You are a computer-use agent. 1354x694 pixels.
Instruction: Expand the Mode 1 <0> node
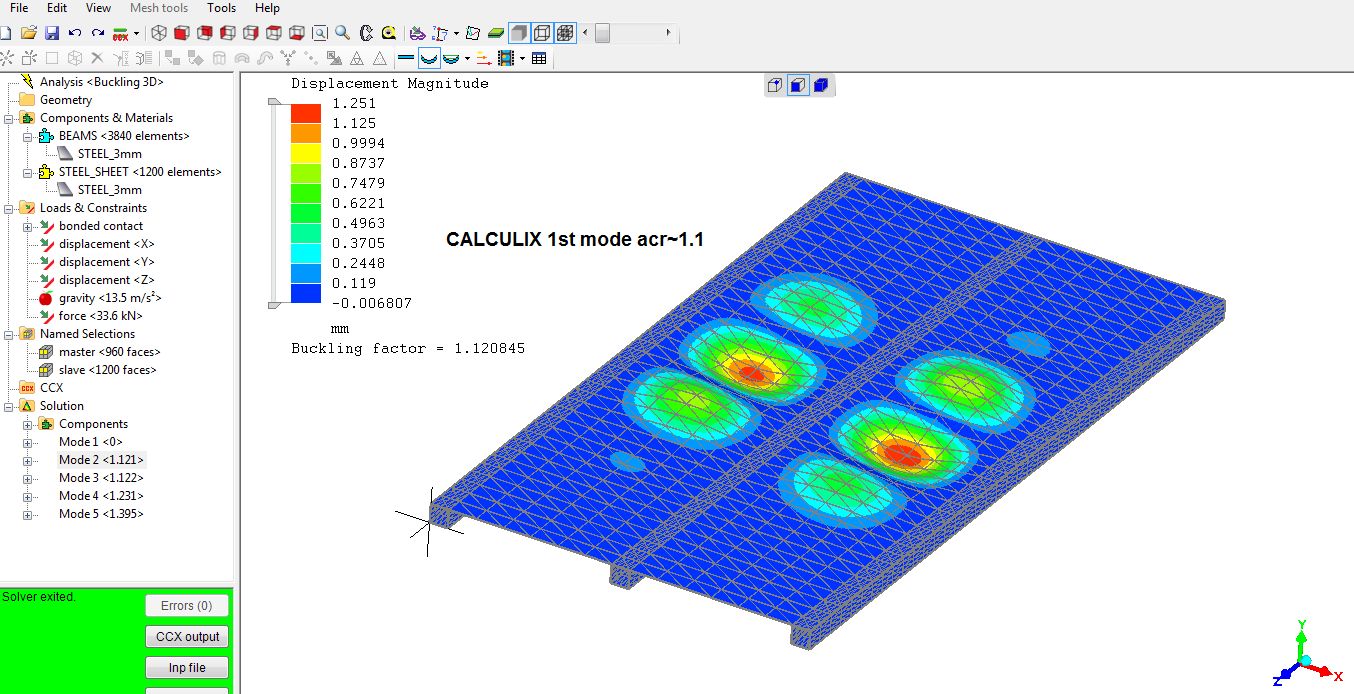coord(28,442)
